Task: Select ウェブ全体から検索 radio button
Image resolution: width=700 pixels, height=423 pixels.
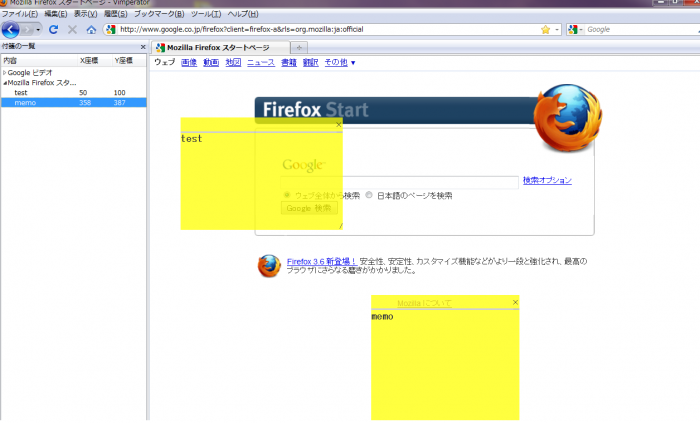Action: pyautogui.click(x=287, y=195)
